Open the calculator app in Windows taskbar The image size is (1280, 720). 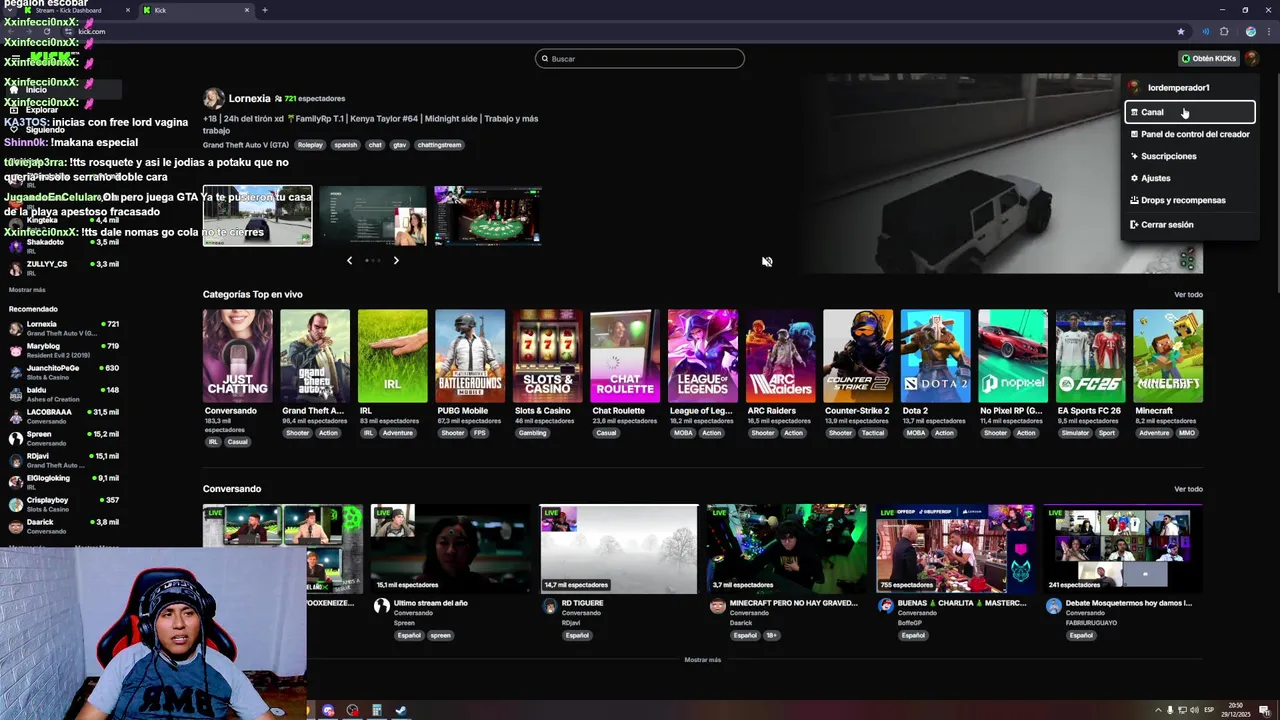pyautogui.click(x=377, y=711)
